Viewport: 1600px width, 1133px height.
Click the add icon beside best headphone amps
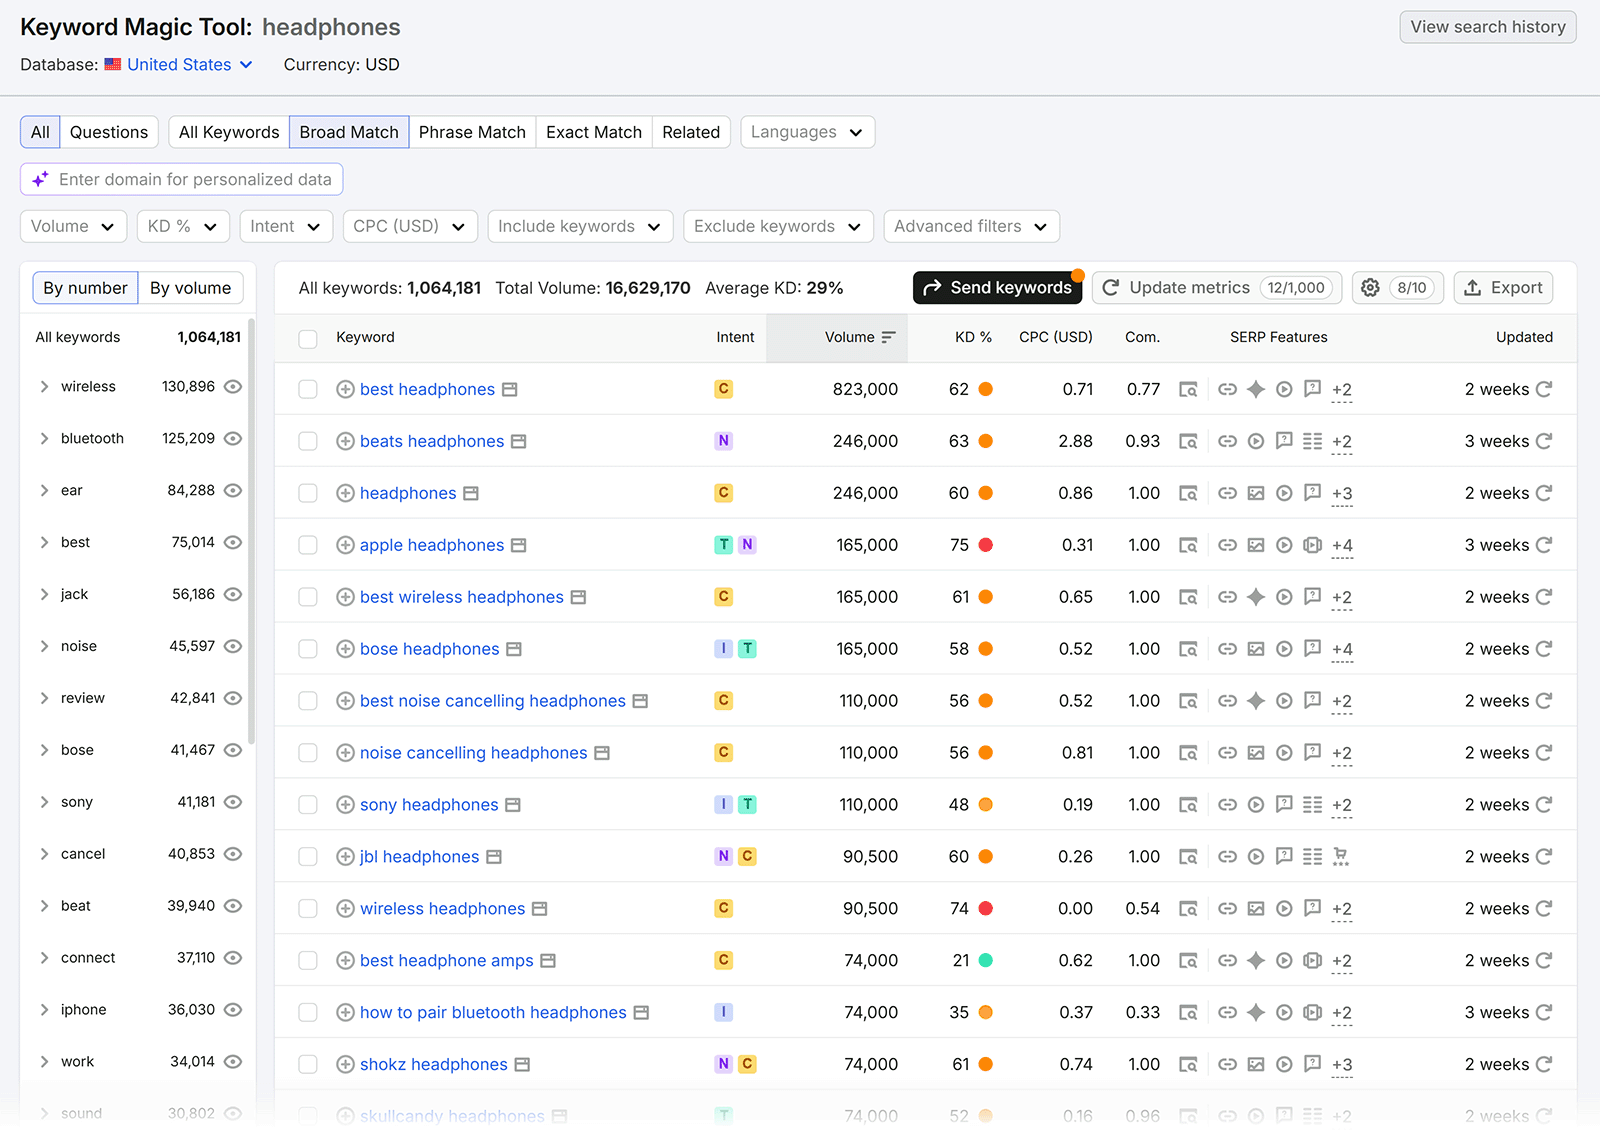pyautogui.click(x=345, y=961)
